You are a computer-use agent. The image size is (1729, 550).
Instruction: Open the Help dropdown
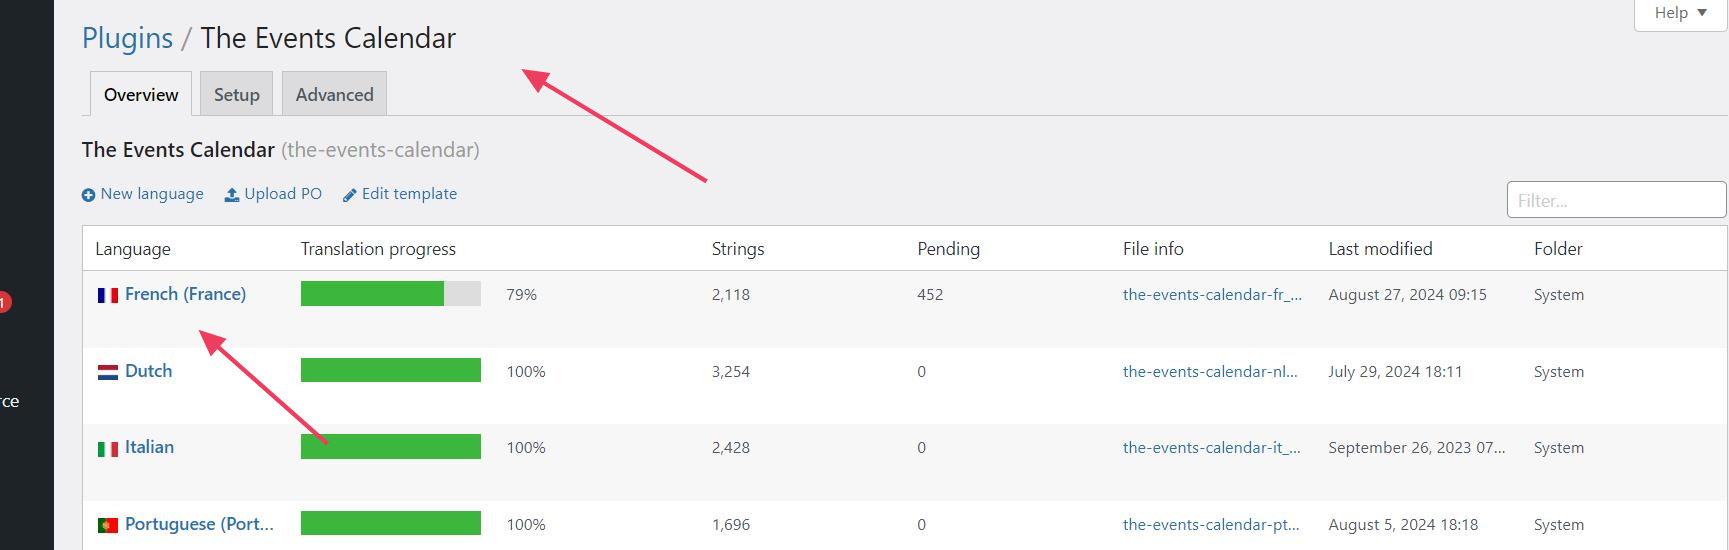coord(1681,13)
